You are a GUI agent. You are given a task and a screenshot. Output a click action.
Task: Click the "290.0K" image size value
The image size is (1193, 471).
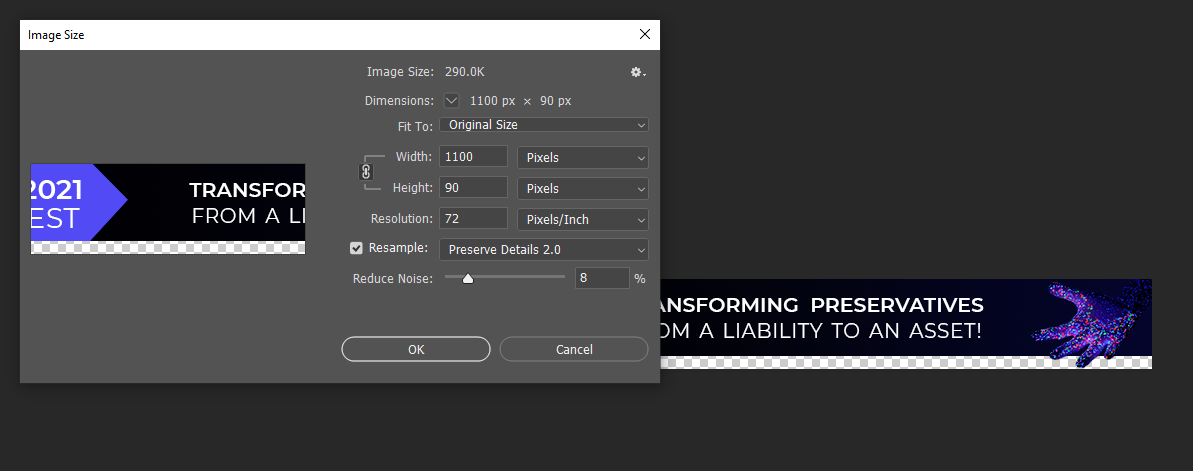pyautogui.click(x=465, y=72)
